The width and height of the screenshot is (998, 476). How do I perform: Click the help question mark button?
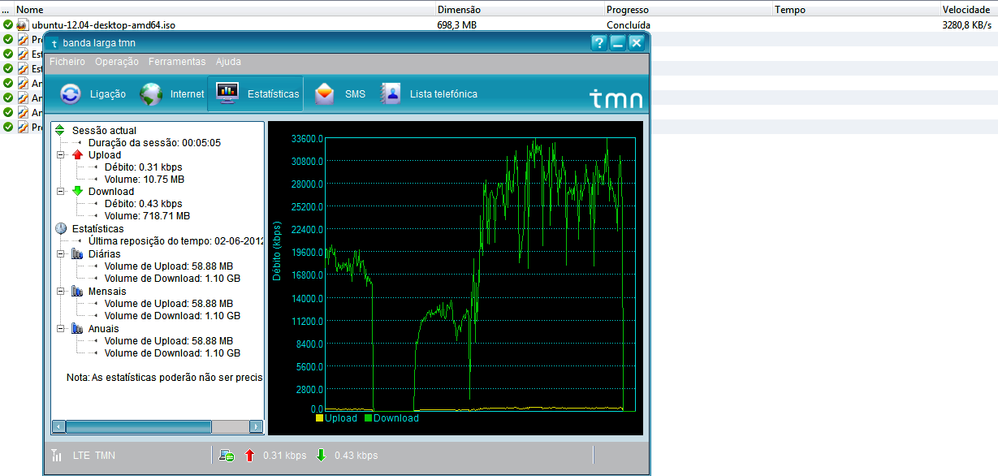point(598,43)
